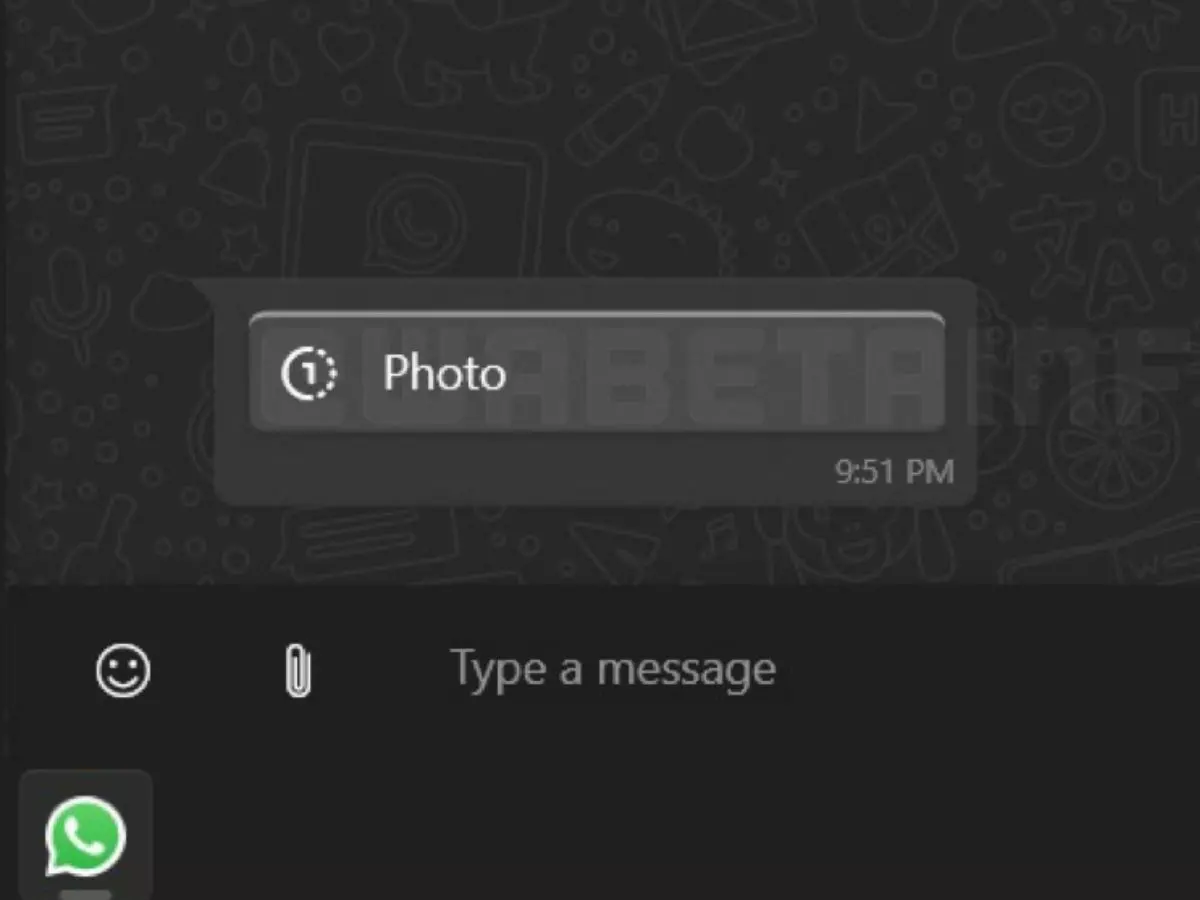Open the view once Photo message

coord(596,371)
